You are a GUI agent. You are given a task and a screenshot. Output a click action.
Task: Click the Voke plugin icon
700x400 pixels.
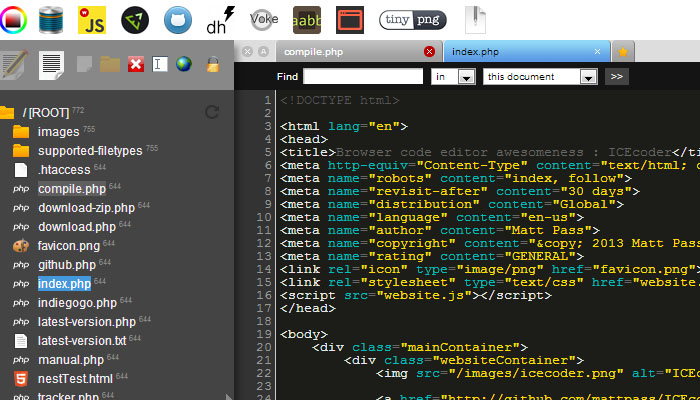tap(264, 19)
